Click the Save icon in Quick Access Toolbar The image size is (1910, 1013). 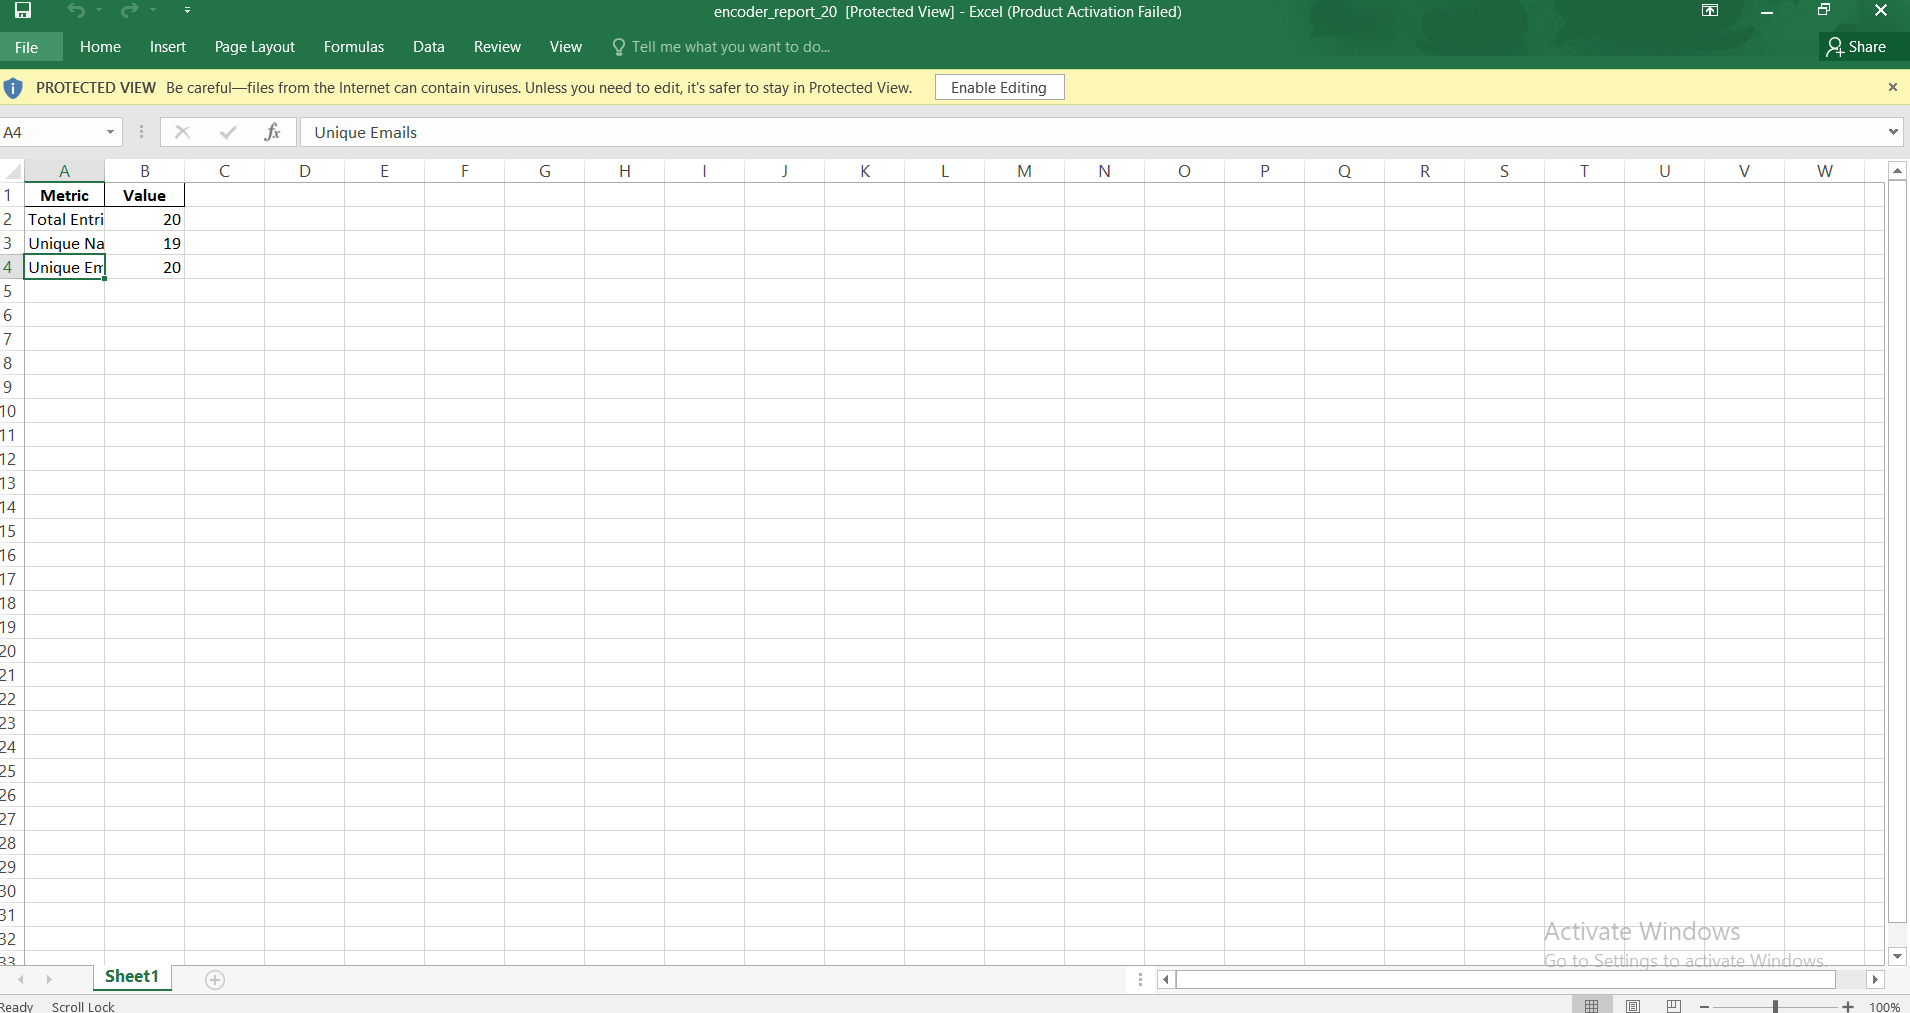point(23,11)
